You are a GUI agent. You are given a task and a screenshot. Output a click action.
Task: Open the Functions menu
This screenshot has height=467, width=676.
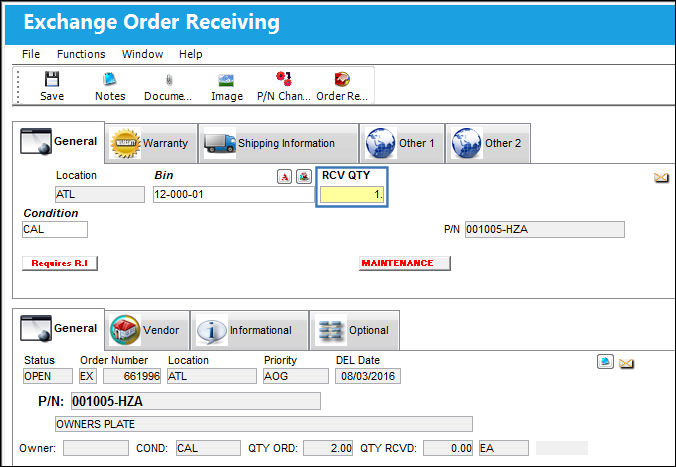pyautogui.click(x=81, y=54)
